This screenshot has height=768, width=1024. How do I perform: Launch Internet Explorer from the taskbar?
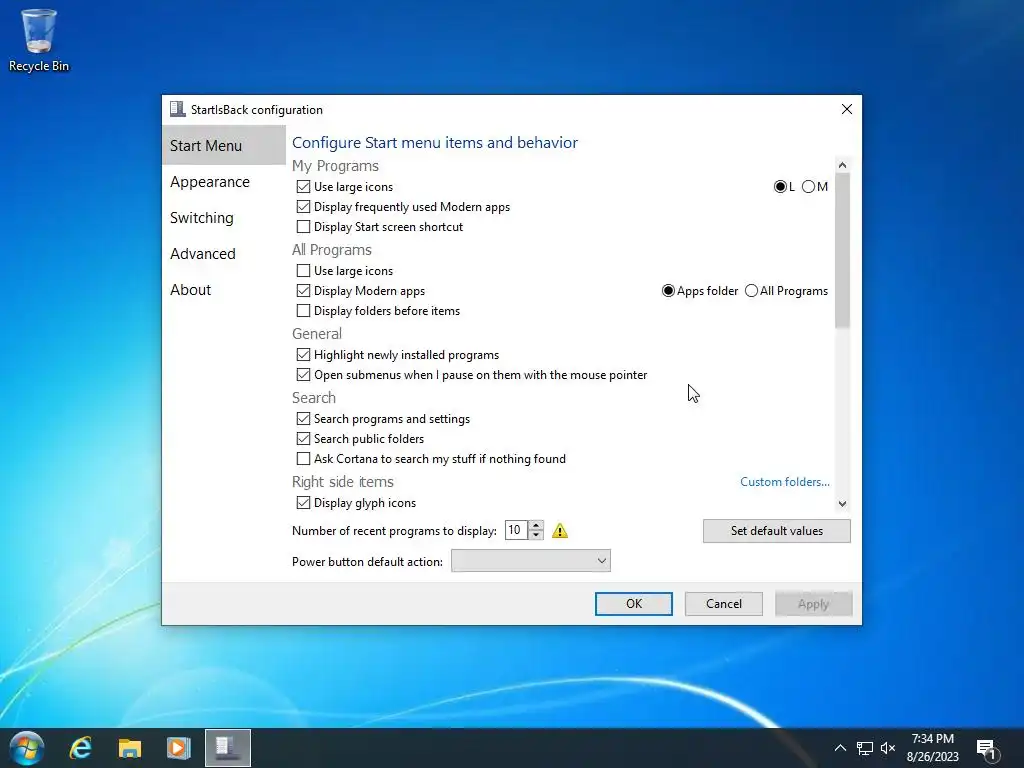click(x=80, y=748)
